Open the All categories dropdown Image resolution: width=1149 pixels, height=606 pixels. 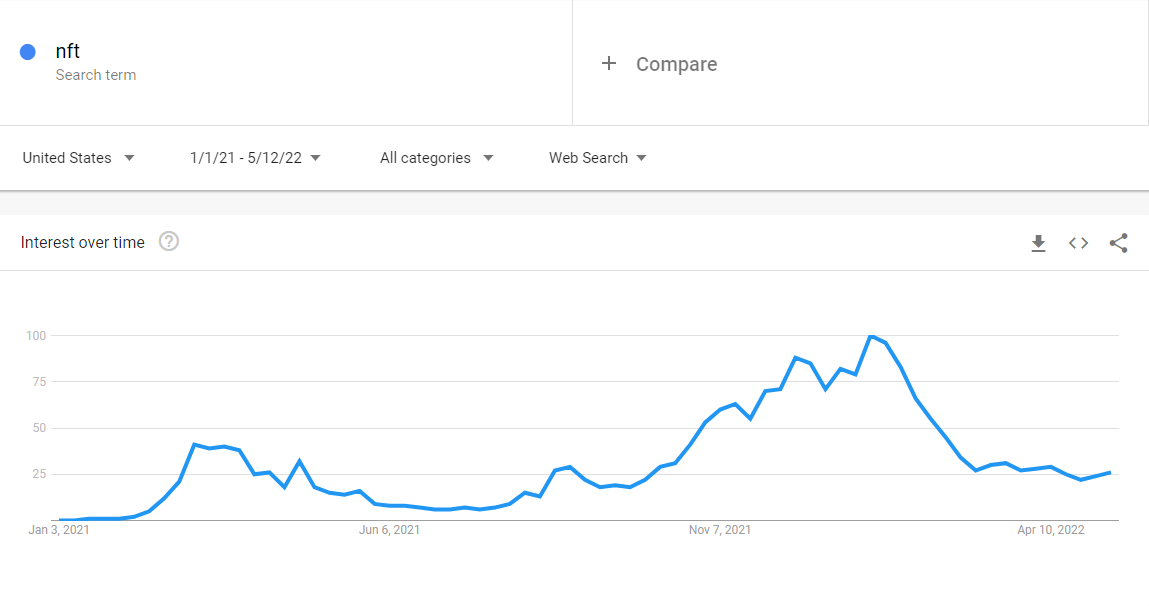tap(436, 158)
